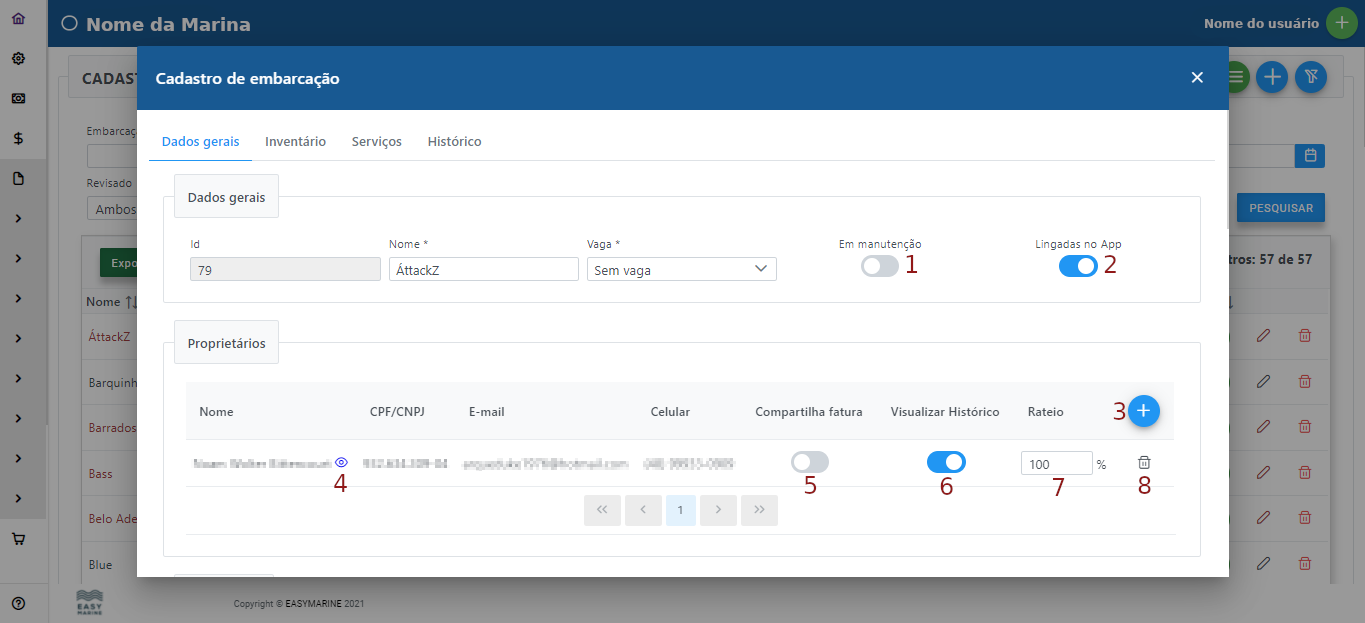Screen dimensions: 1365x623
Task: Click the dollar sign finance icon
Action: [18, 139]
